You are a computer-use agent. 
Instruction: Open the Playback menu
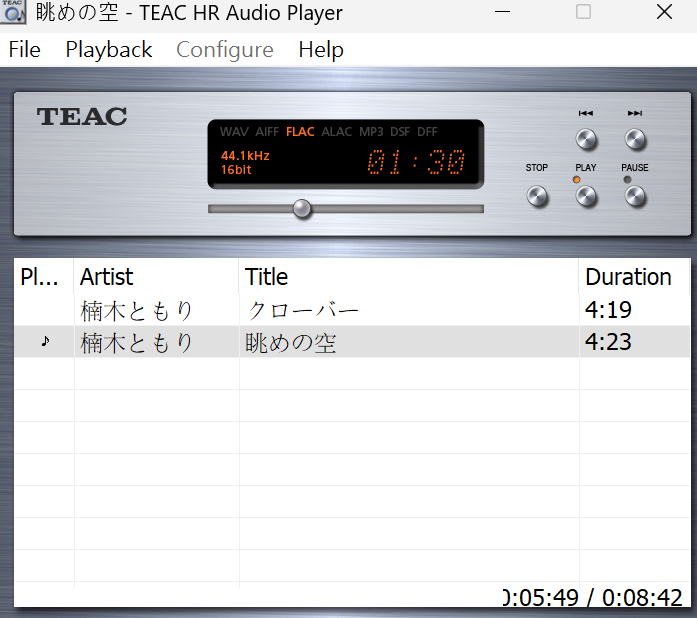click(109, 49)
